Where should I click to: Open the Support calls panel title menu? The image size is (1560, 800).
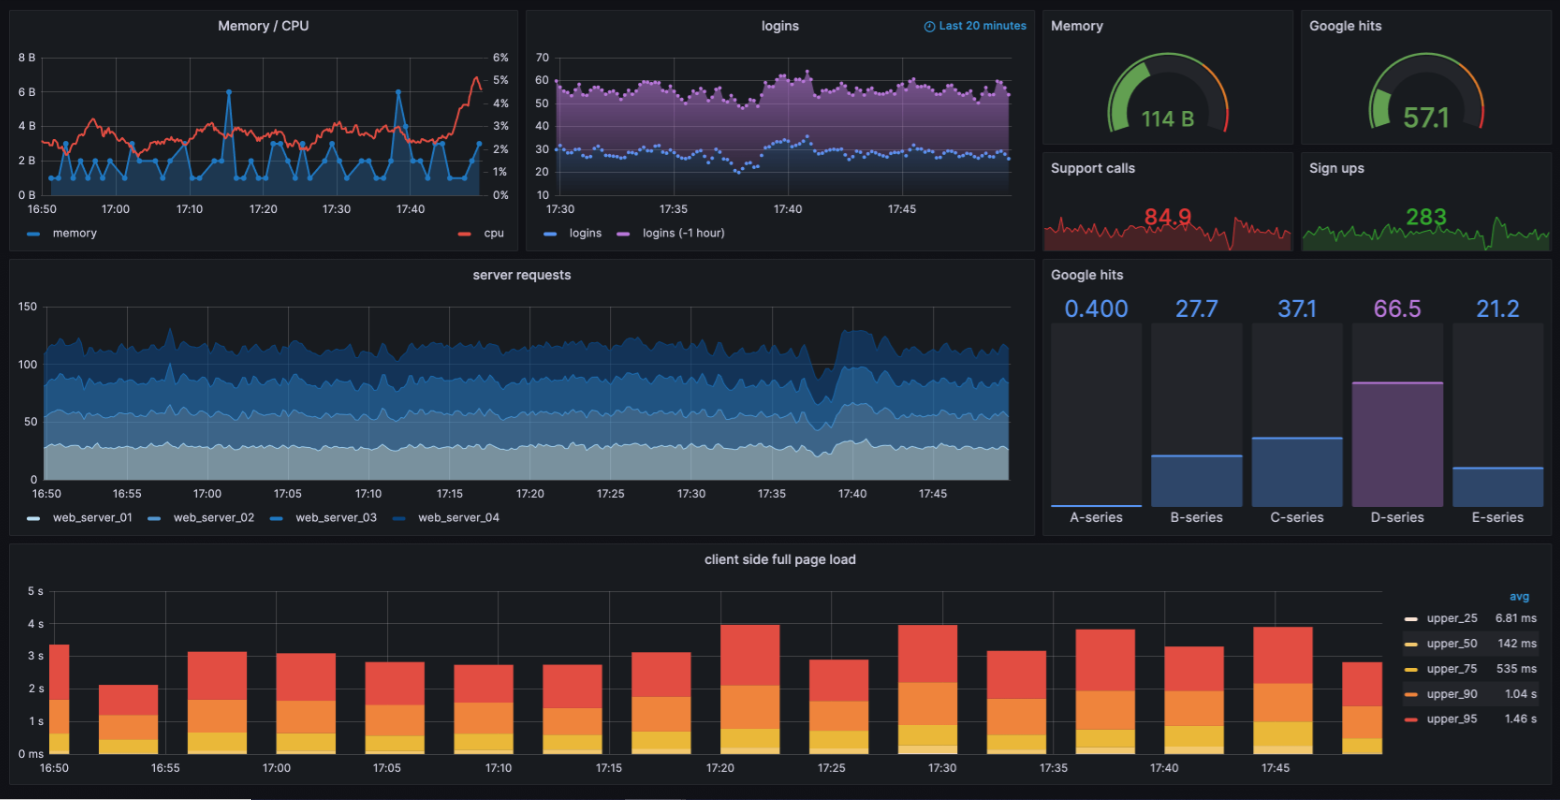[1093, 168]
